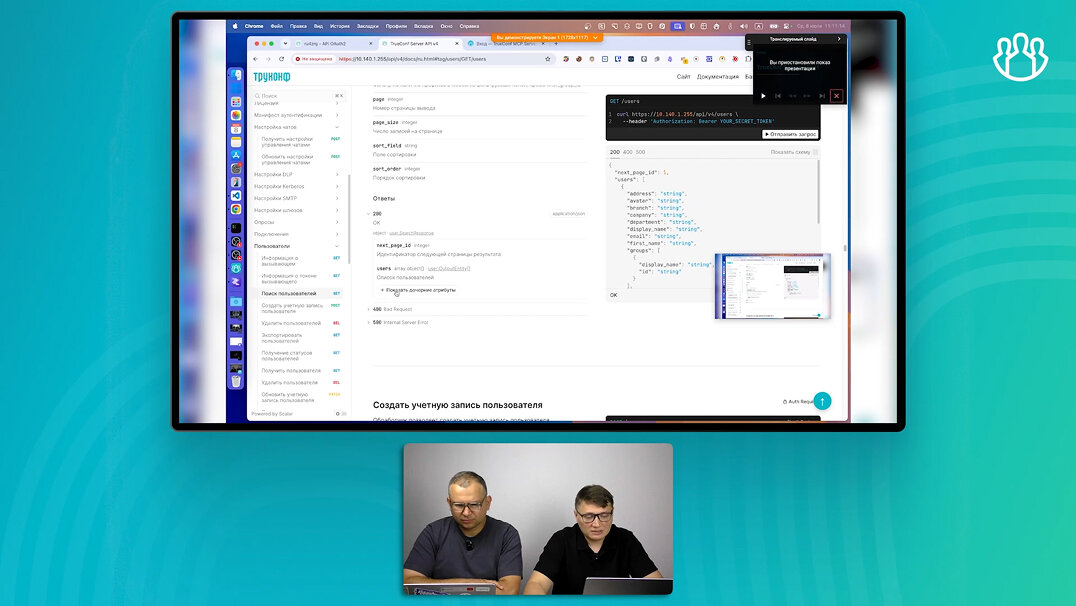The height and width of the screenshot is (606, 1076).
Task: Click the 'Не защищено' security indicator
Action: coord(315,59)
